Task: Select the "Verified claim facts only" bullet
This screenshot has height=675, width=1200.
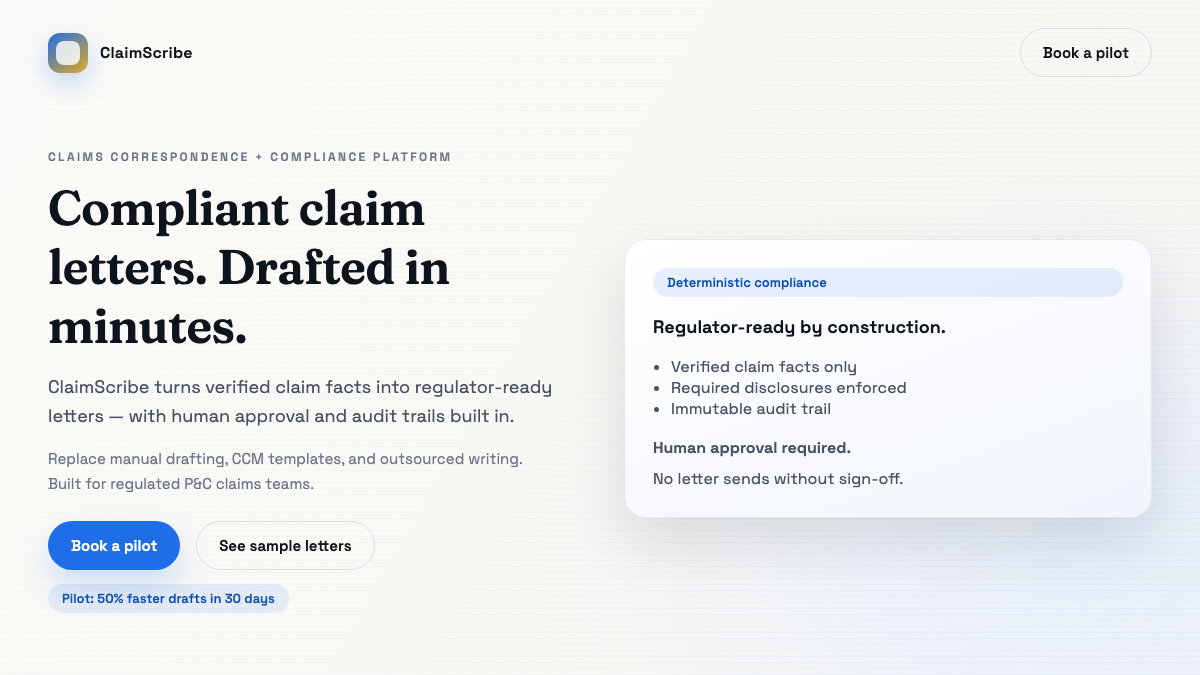Action: tap(763, 367)
